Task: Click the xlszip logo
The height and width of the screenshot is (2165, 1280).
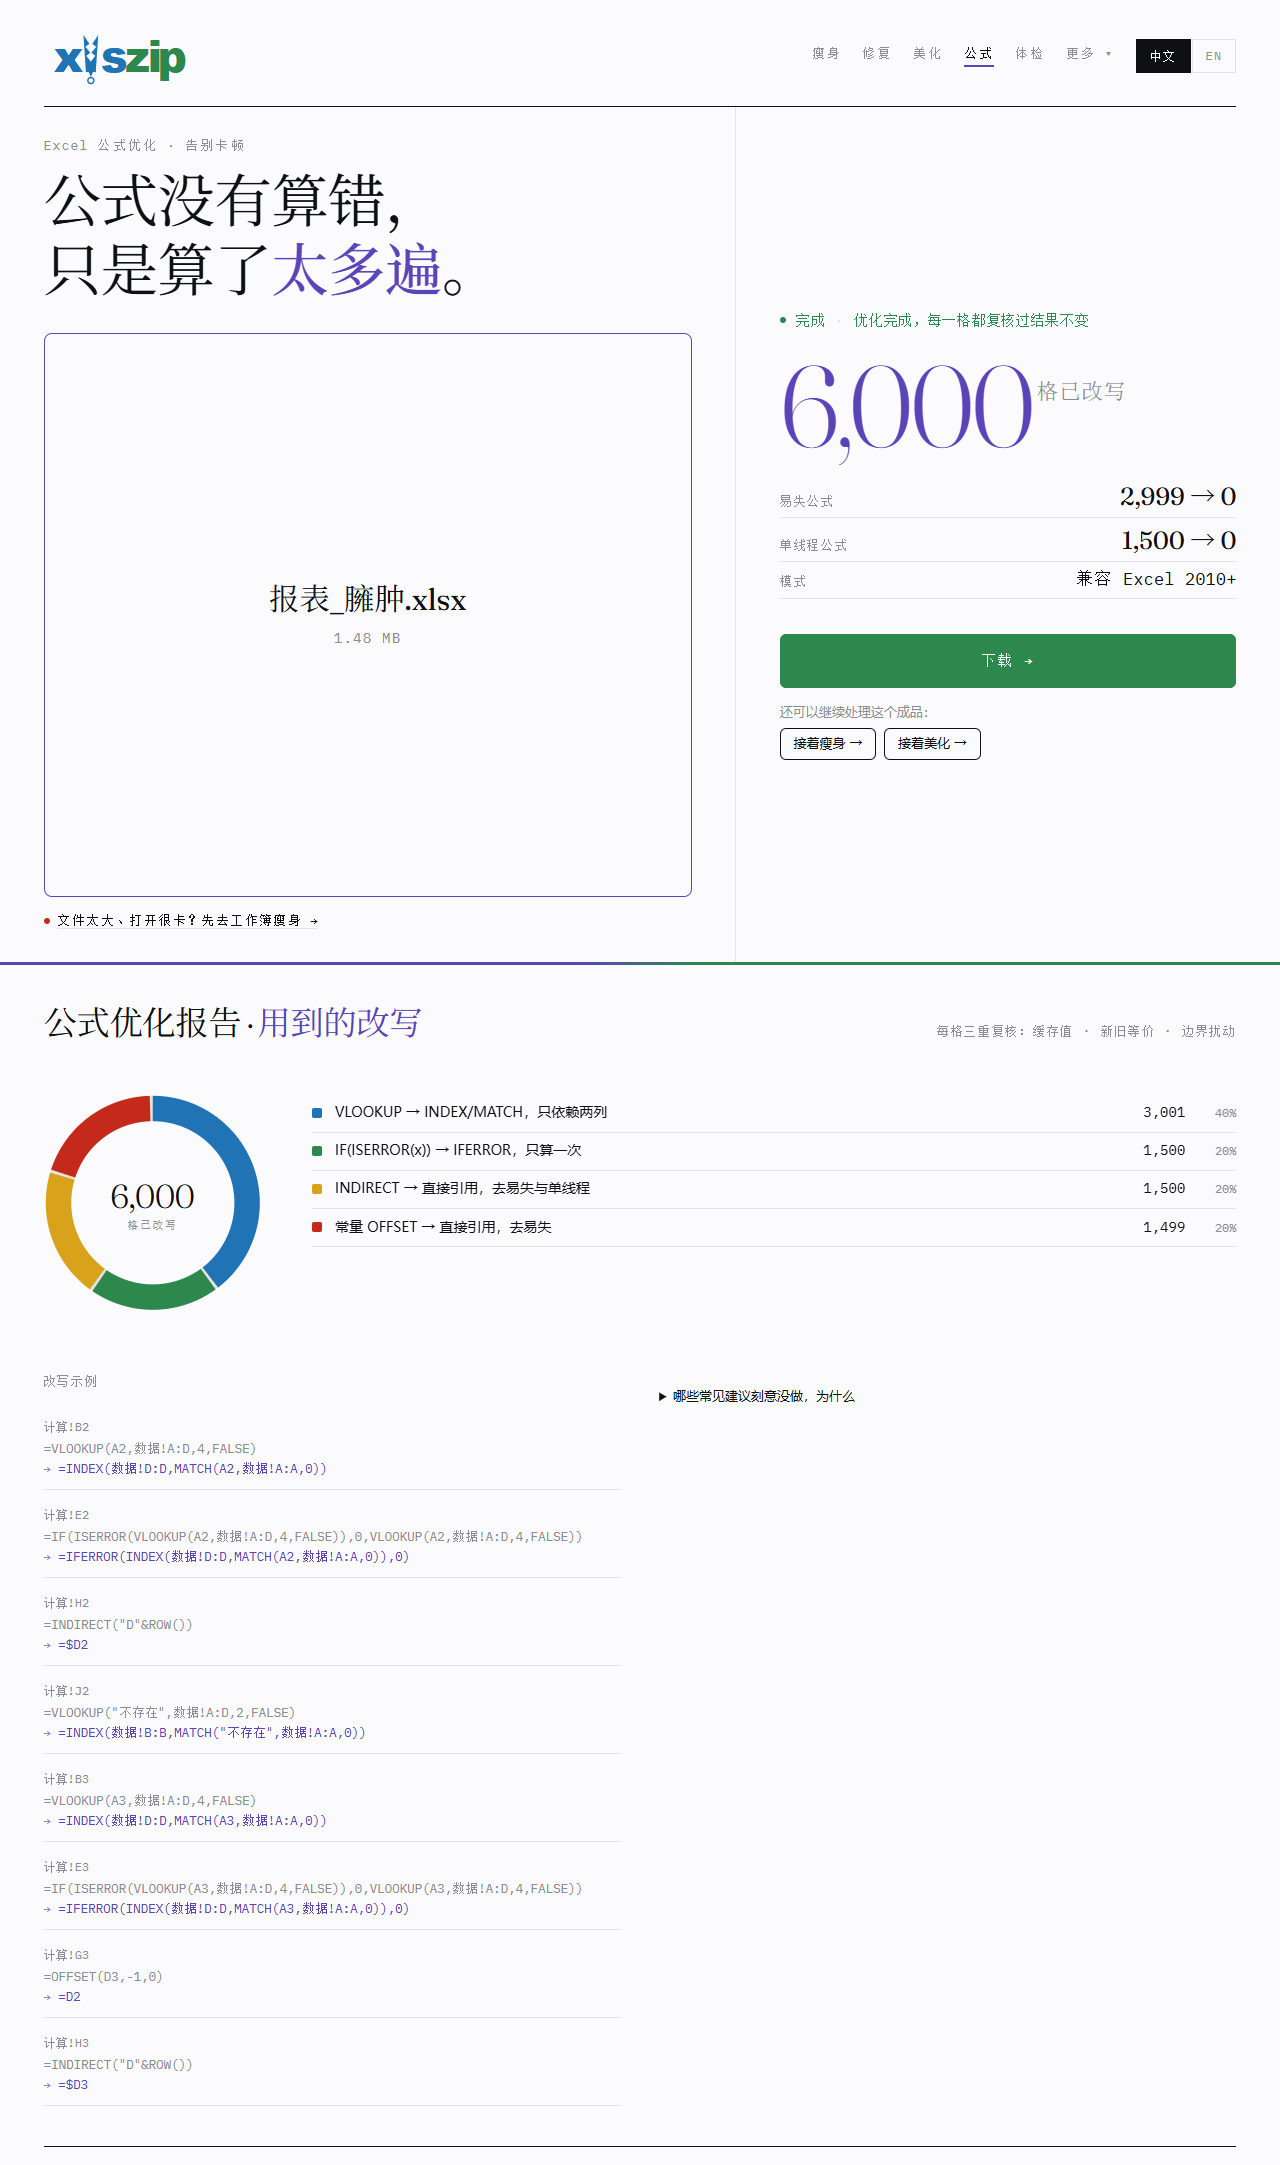Action: point(120,59)
